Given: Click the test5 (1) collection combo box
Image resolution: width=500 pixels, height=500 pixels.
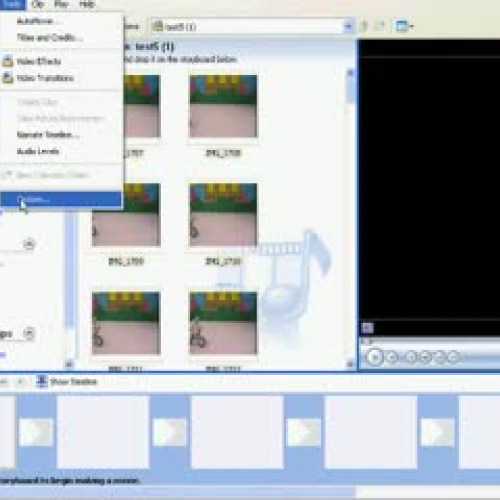Looking at the screenshot, I should click(x=252, y=26).
